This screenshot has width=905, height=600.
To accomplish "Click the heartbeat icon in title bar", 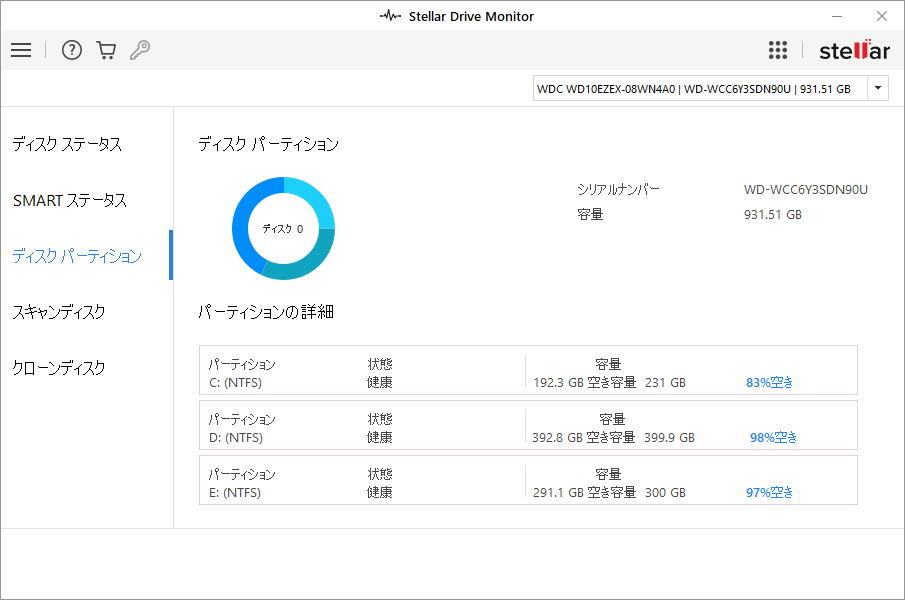I will pos(391,16).
